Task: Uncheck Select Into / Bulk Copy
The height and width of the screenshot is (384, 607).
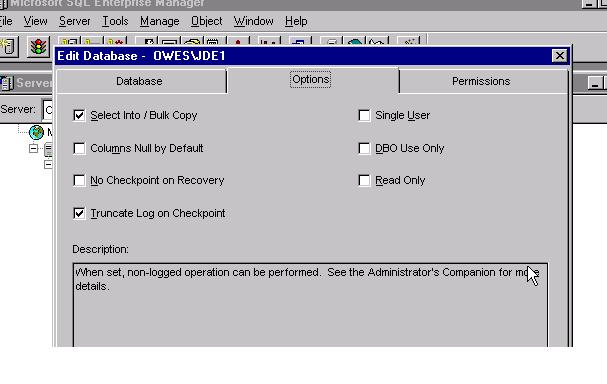Action: (x=79, y=115)
